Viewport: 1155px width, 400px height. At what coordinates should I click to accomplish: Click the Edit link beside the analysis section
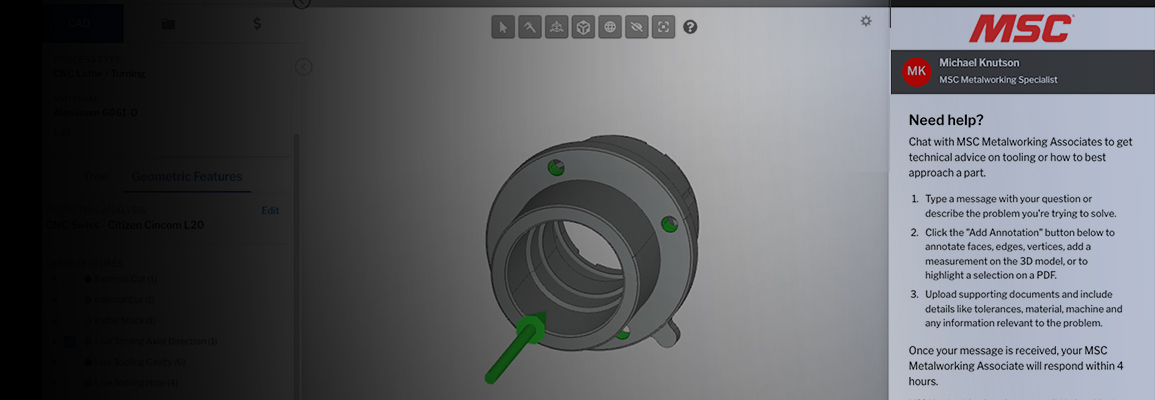tap(270, 211)
